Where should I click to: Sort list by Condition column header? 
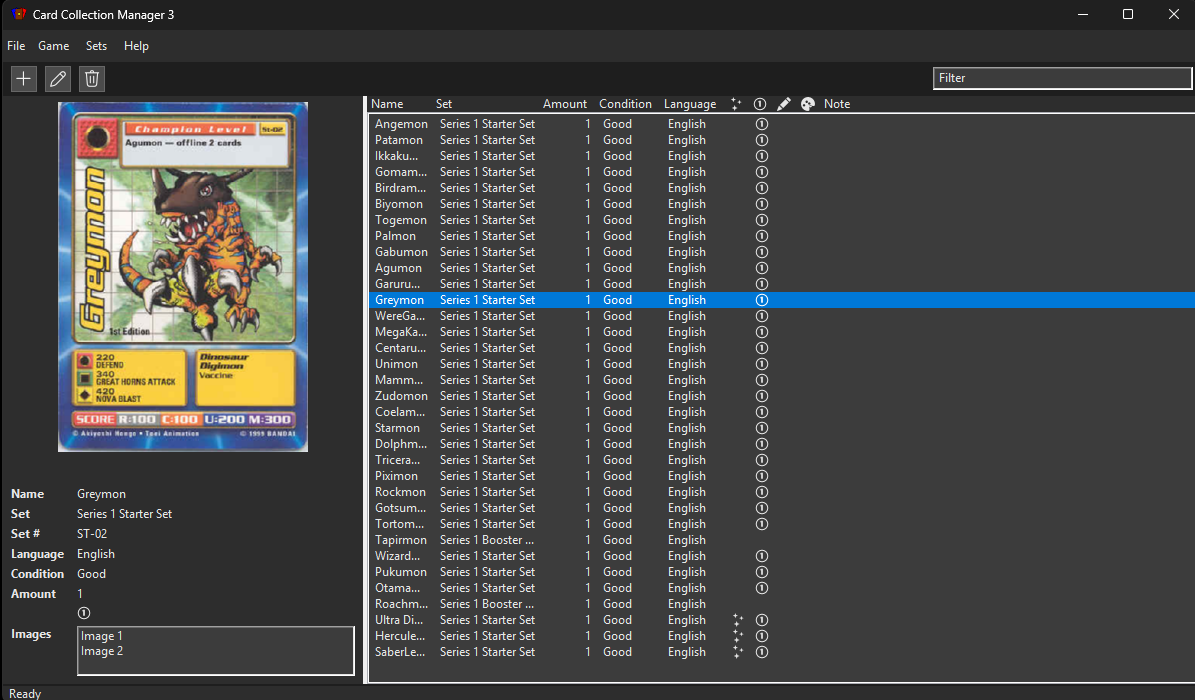(x=625, y=104)
